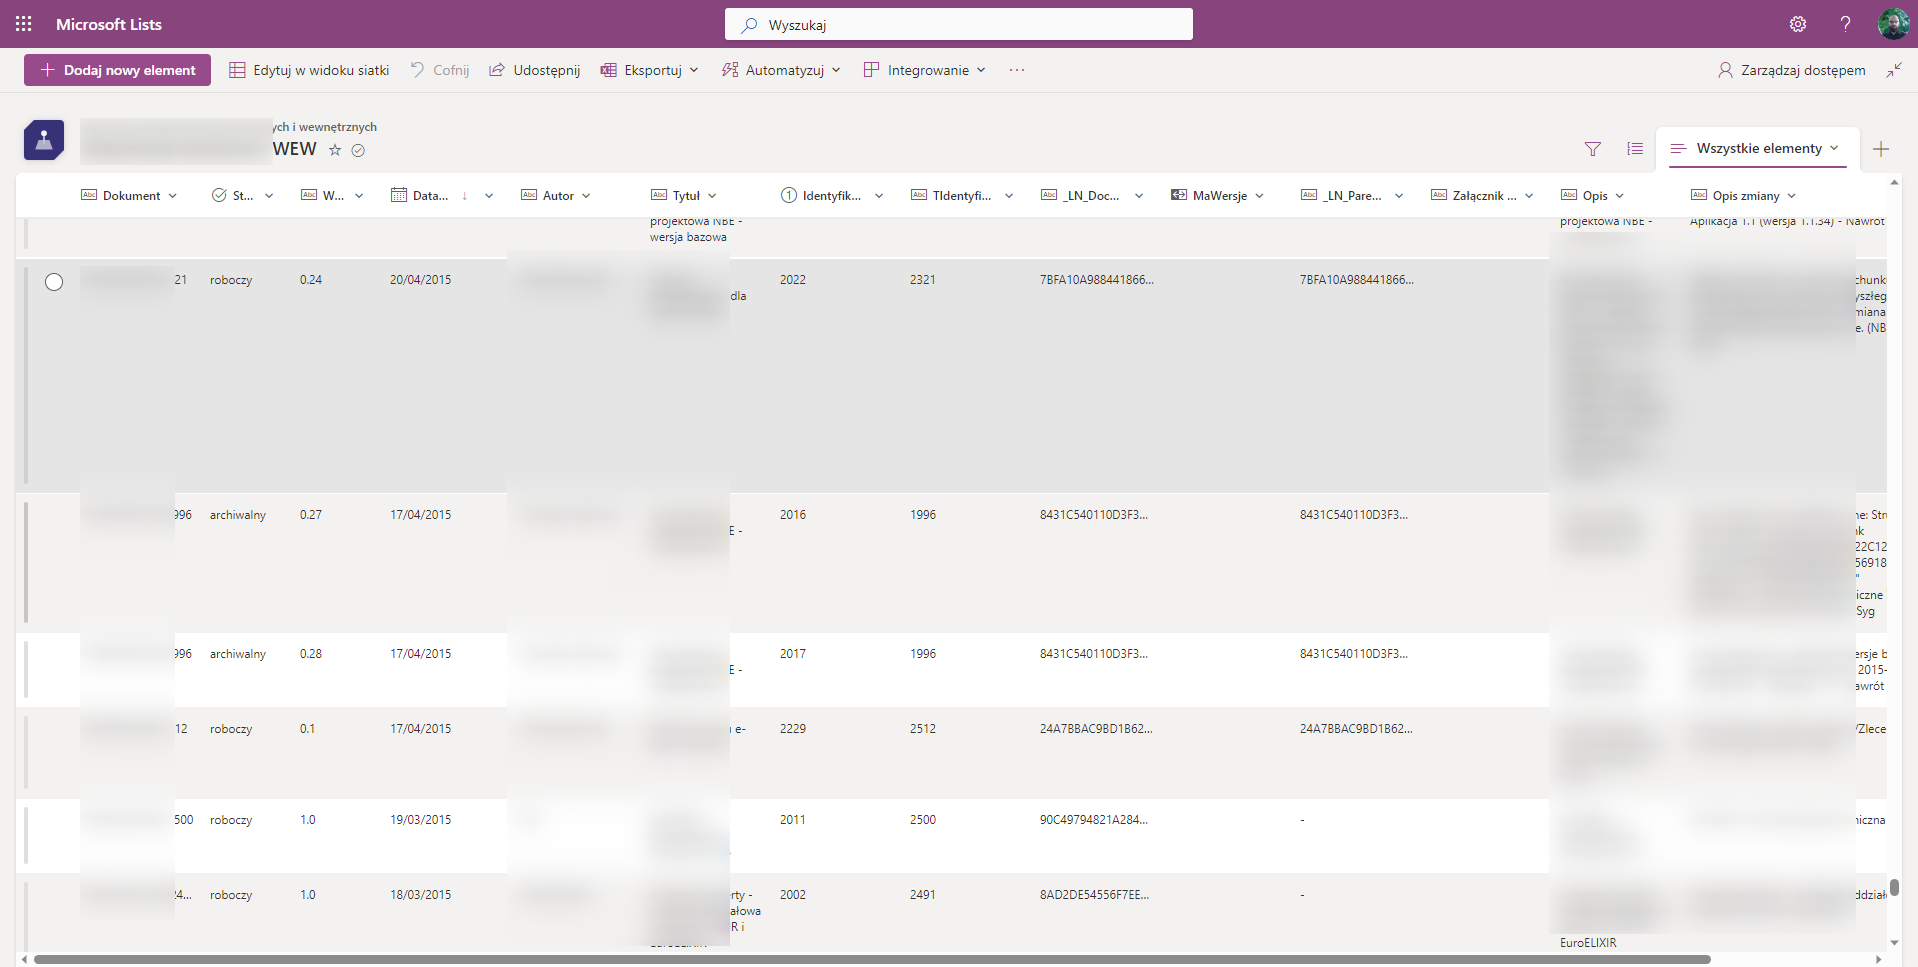Select the first row's checkbox

(x=54, y=282)
